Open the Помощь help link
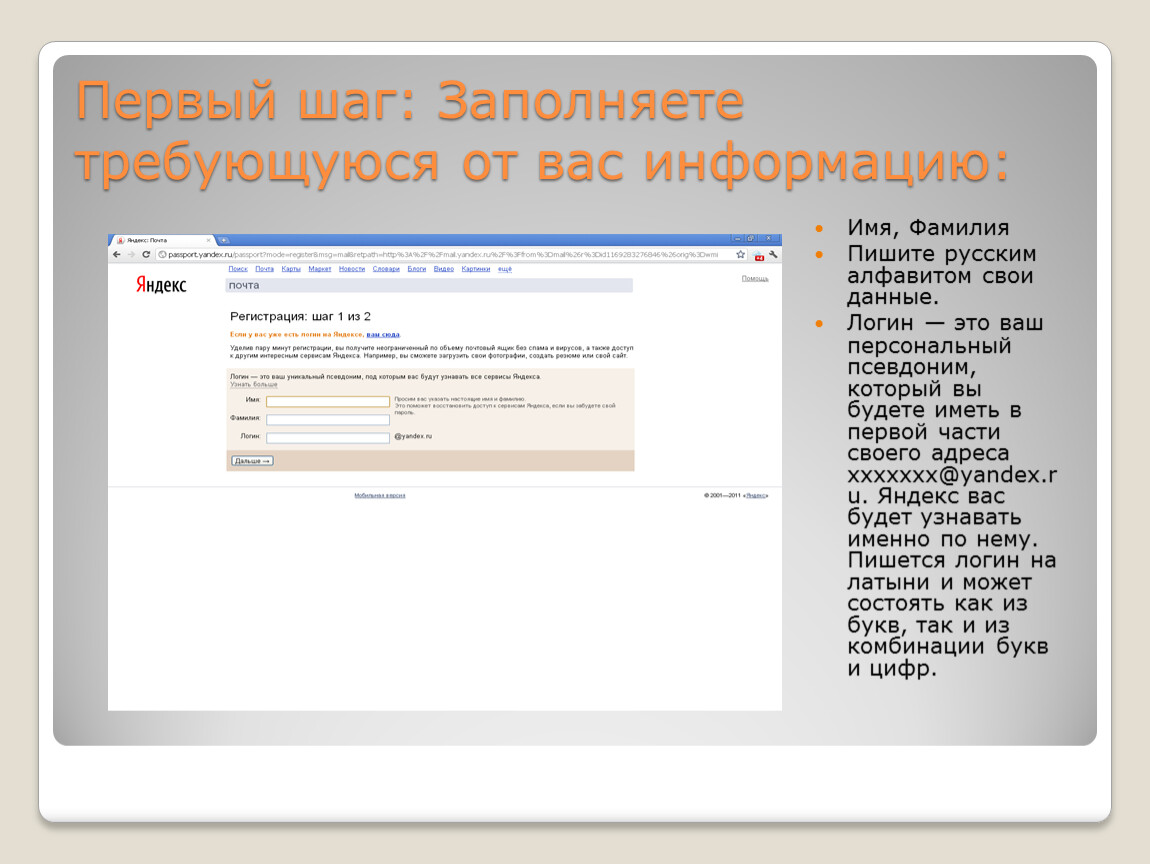 755,279
